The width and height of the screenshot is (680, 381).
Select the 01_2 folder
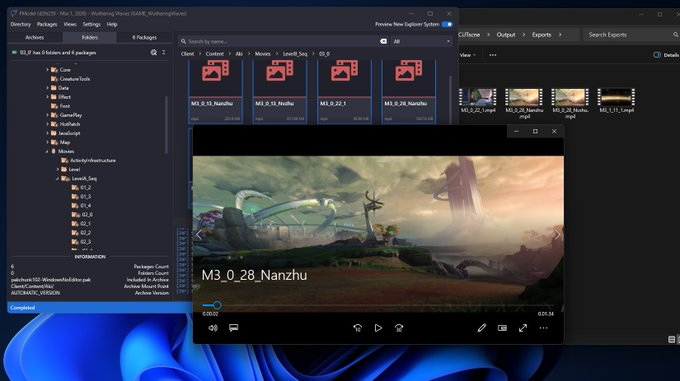[81, 188]
